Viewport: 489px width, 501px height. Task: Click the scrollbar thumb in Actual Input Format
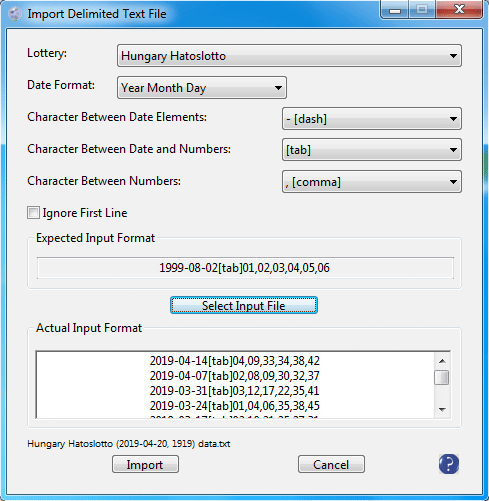442,378
